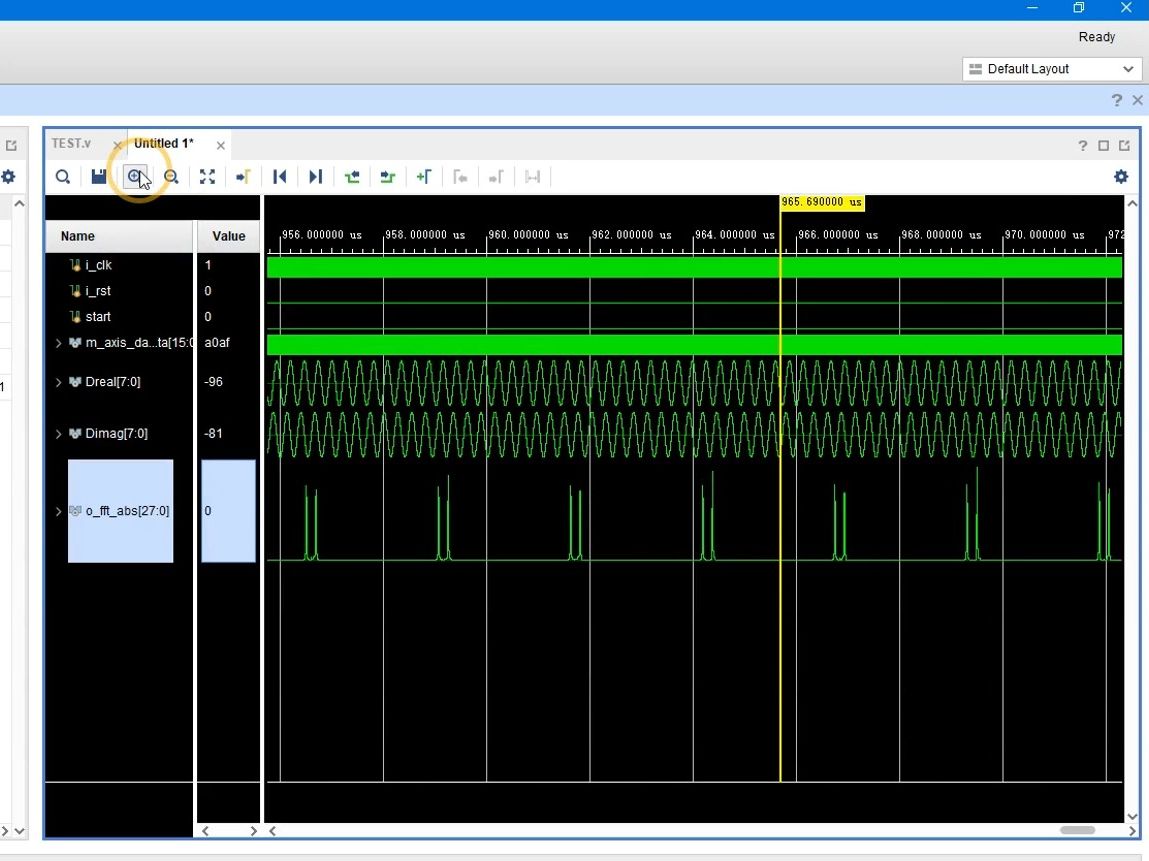
Task: Expand the o_fft_abs[27:0] signal
Action: coord(57,511)
